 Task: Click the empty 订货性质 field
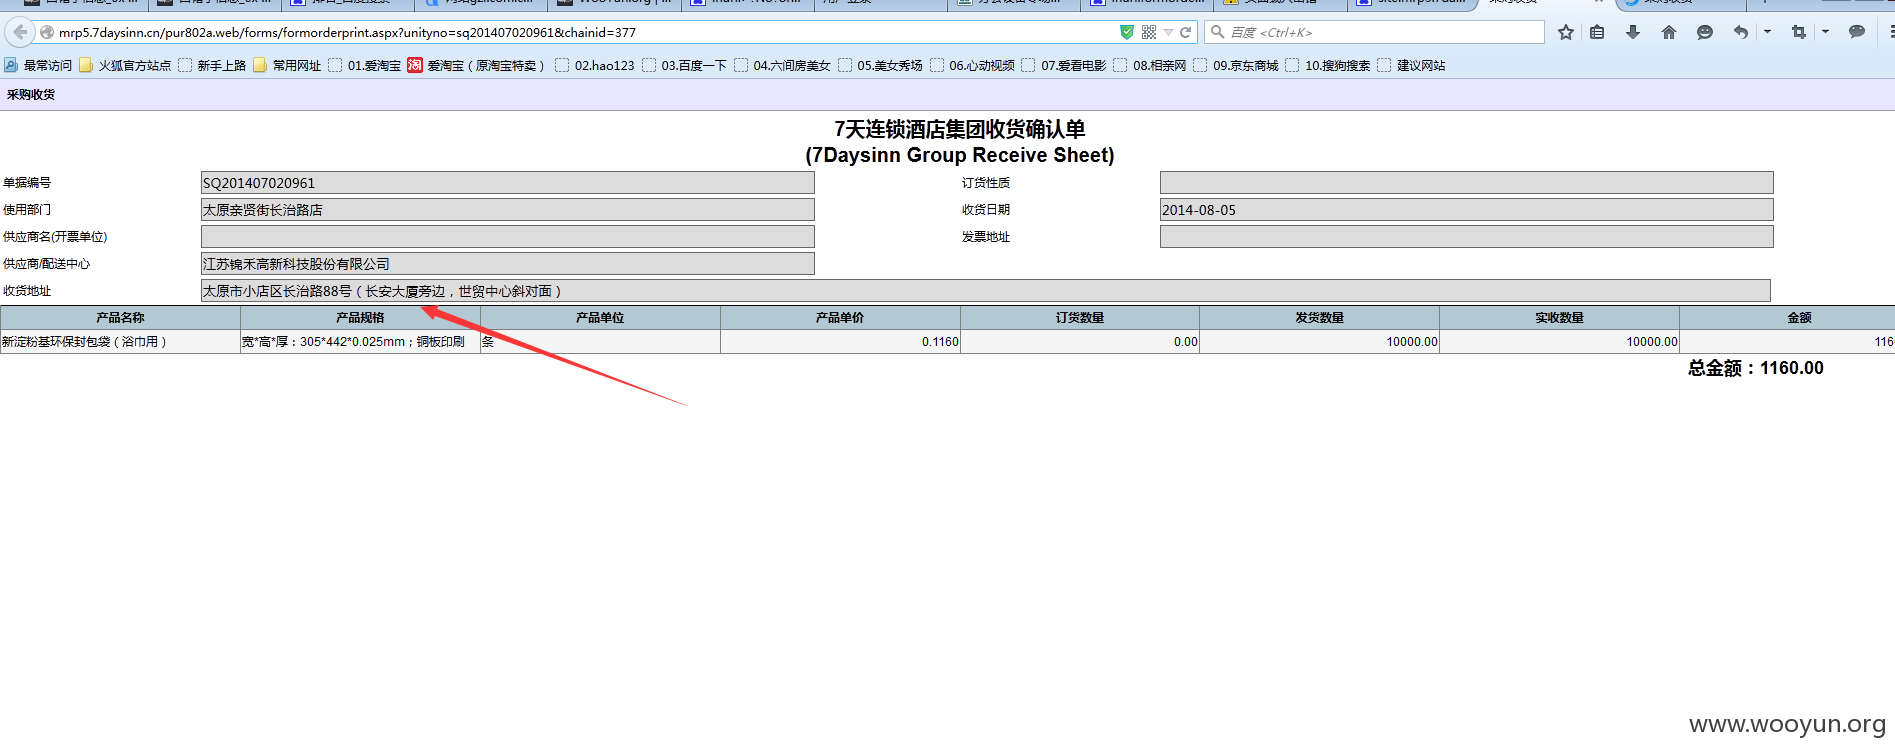(1467, 183)
